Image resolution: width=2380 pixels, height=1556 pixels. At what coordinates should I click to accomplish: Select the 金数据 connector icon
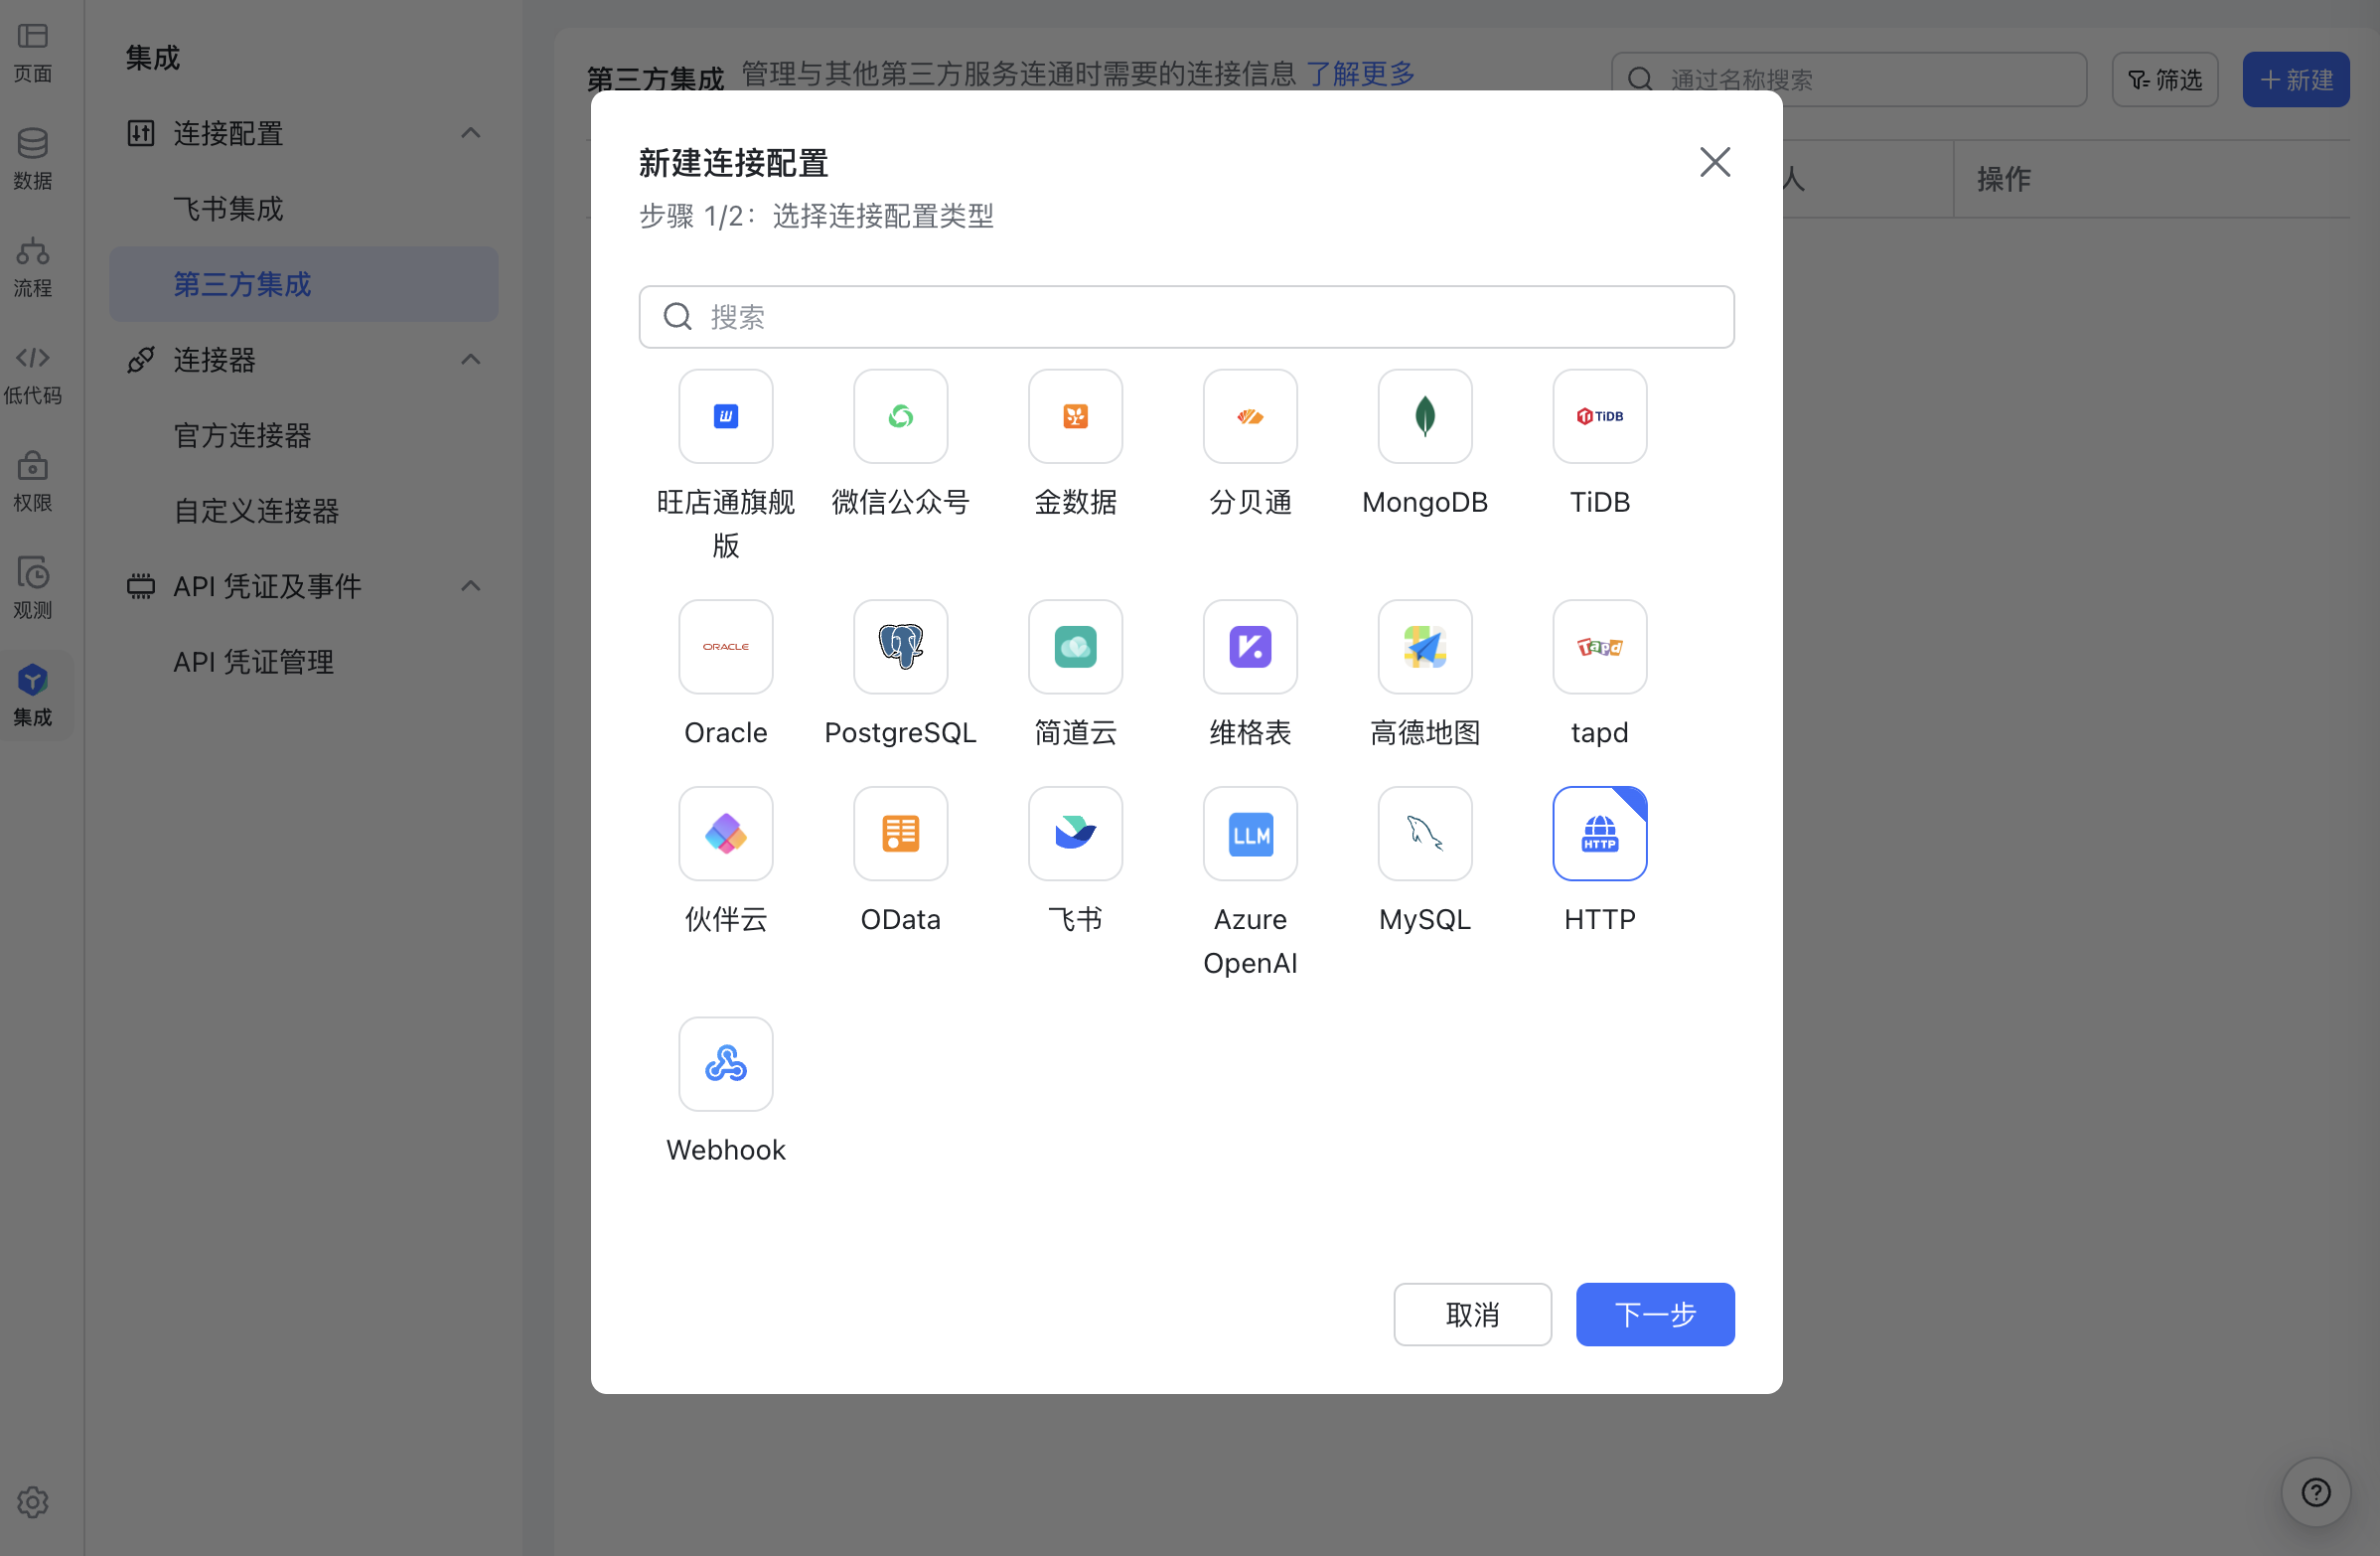click(x=1075, y=416)
